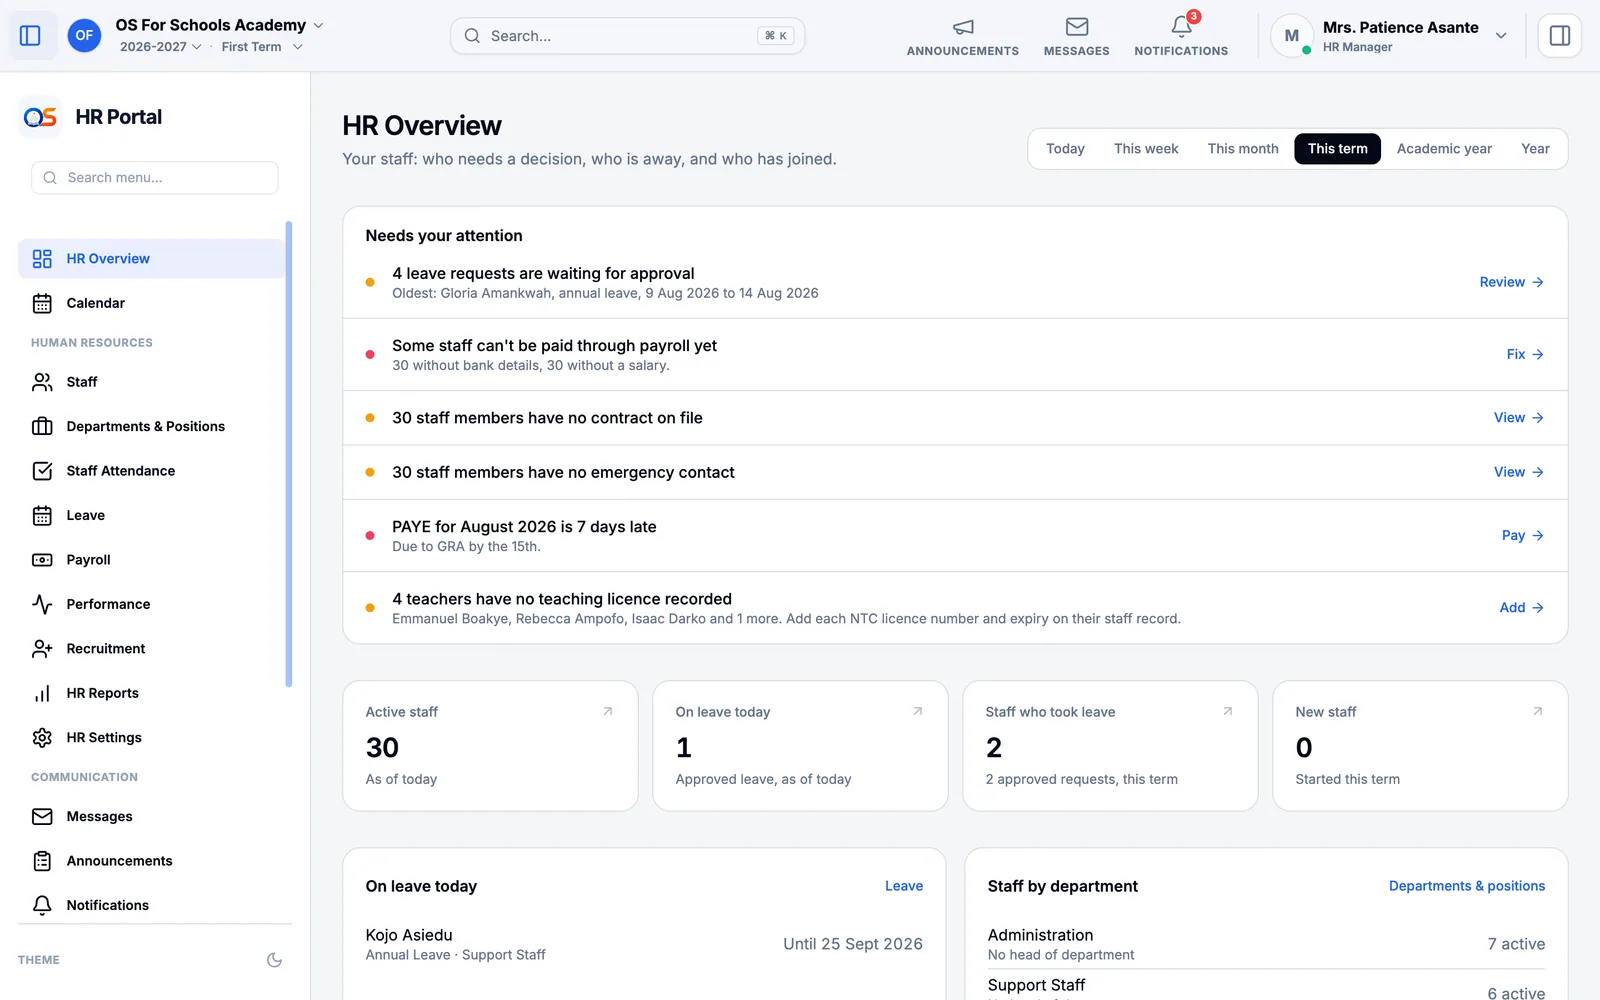Select the This month period tab

coord(1243,149)
